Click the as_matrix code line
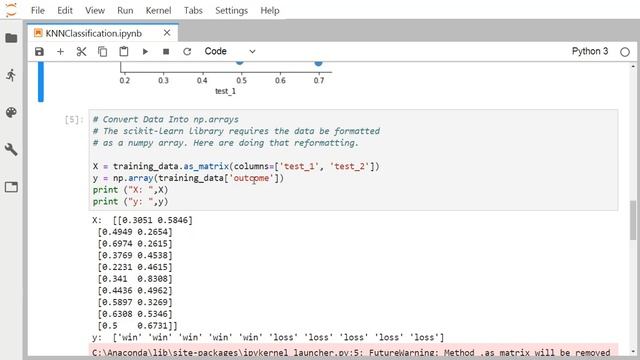The height and width of the screenshot is (360, 640). pyautogui.click(x=236, y=166)
